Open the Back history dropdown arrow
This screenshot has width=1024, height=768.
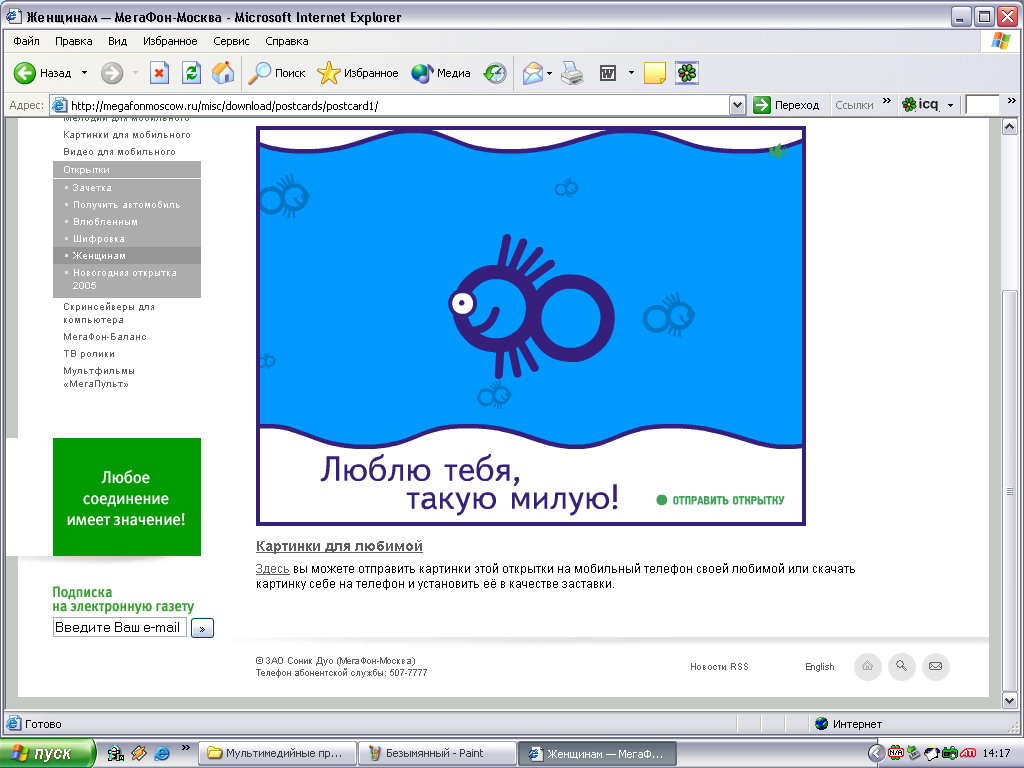[84, 73]
